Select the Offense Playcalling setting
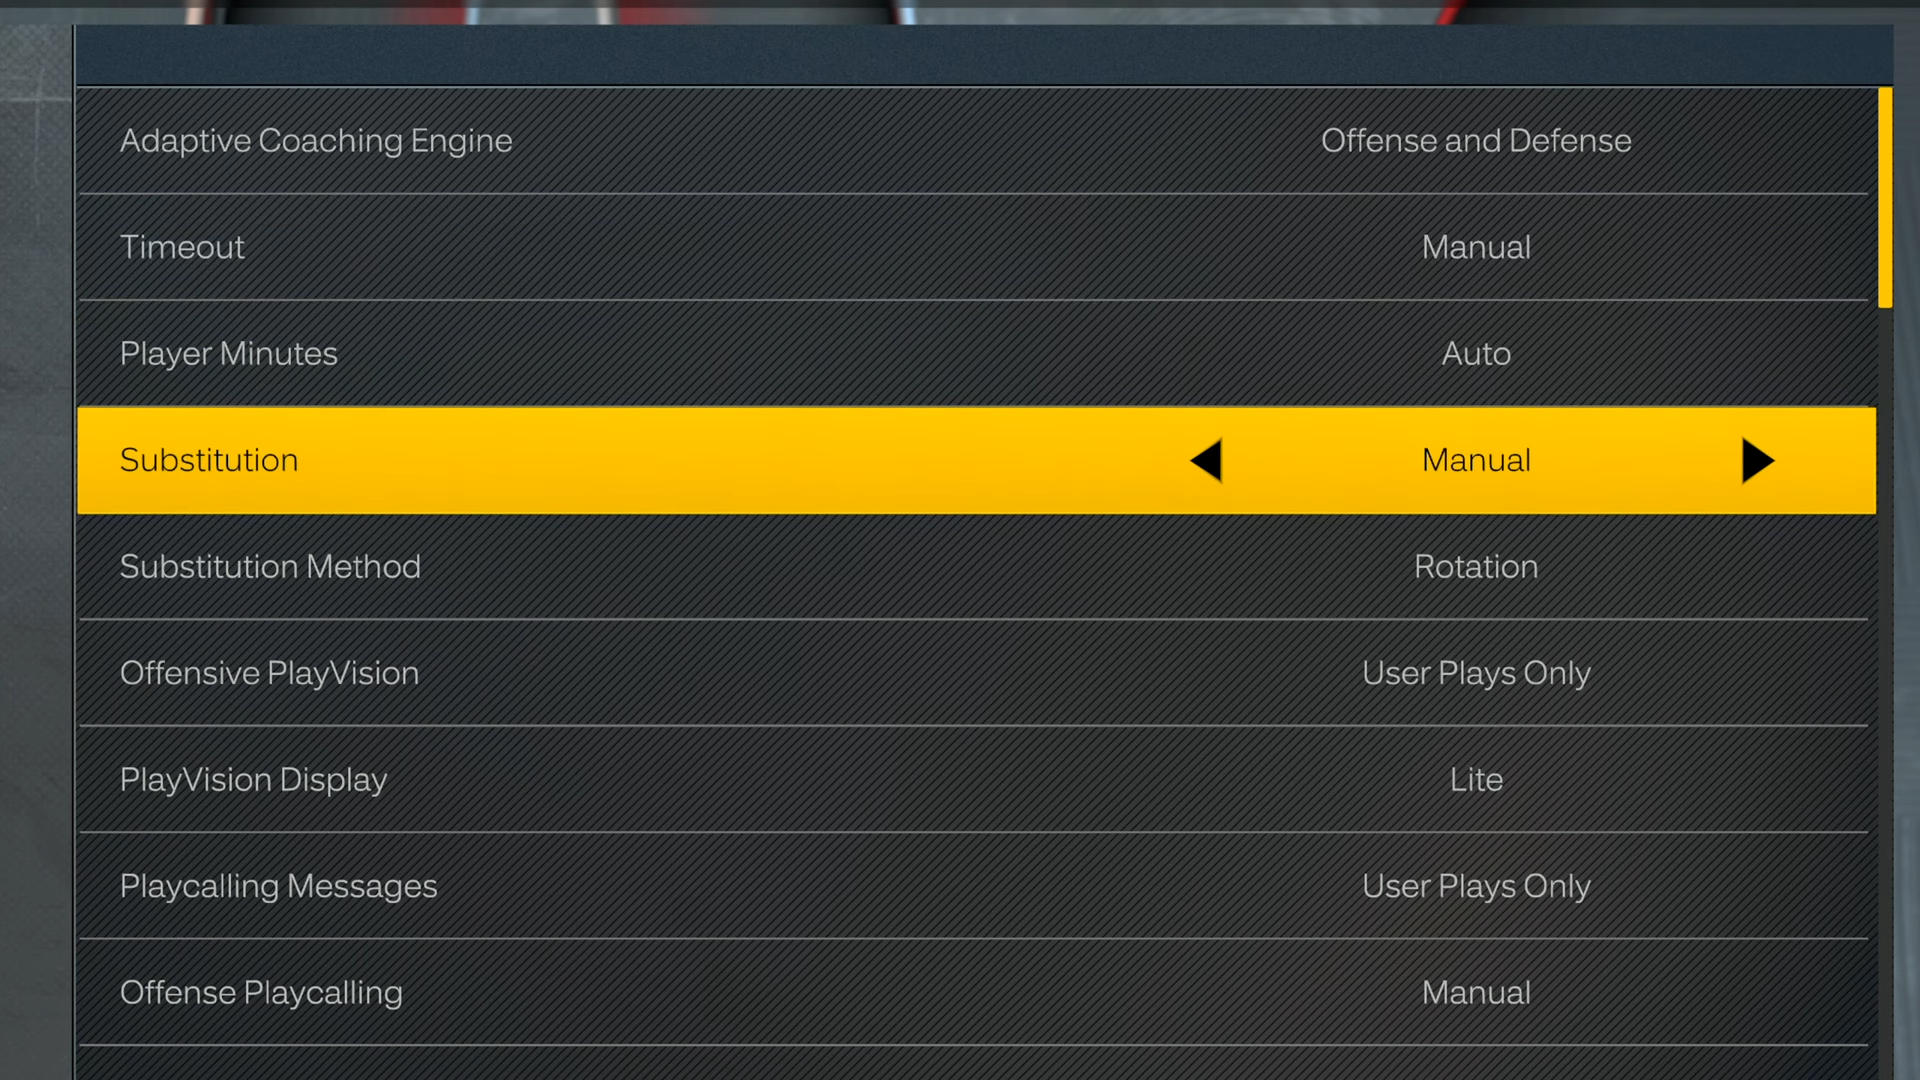The width and height of the screenshot is (1920, 1080). (973, 993)
